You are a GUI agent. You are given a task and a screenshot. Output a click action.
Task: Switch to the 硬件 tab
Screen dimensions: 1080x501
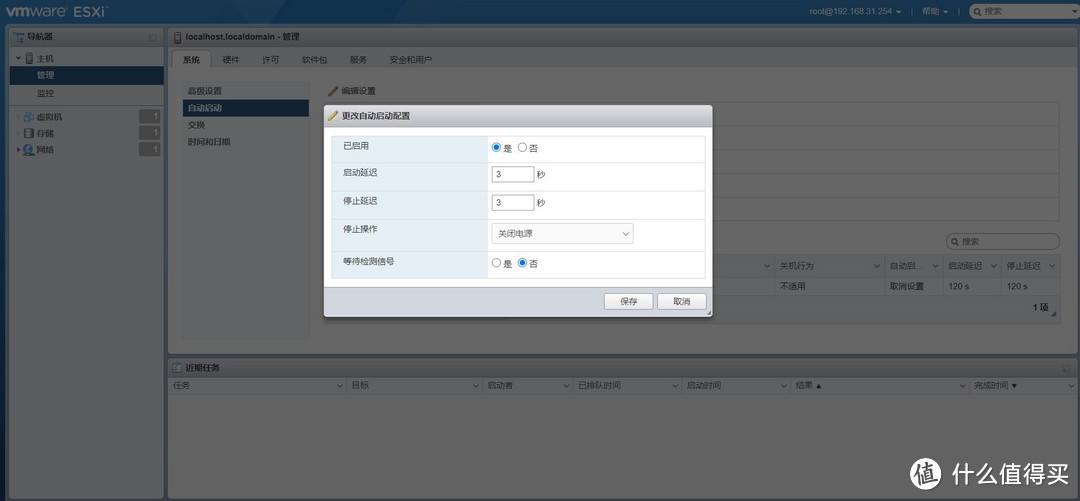(231, 60)
